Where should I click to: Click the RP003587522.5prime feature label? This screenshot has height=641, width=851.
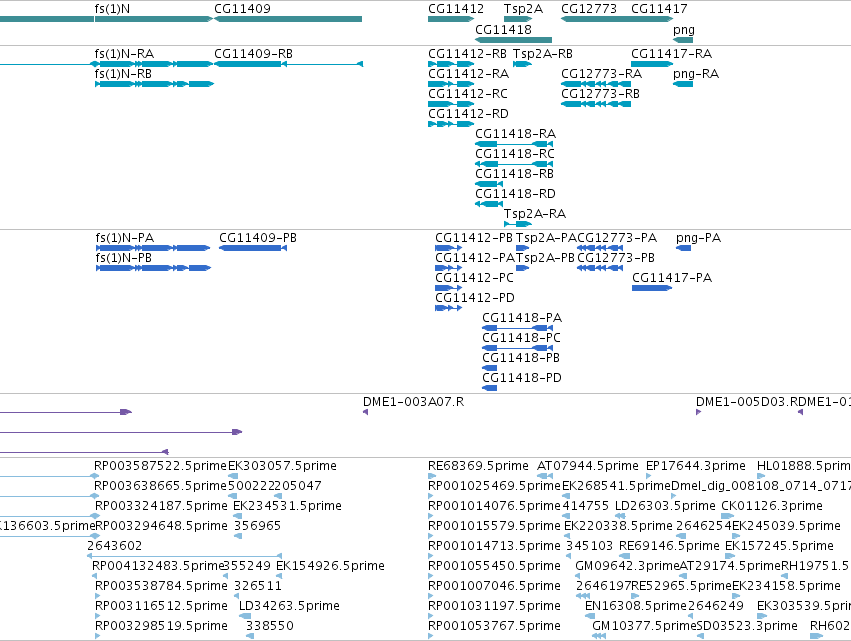(x=161, y=466)
